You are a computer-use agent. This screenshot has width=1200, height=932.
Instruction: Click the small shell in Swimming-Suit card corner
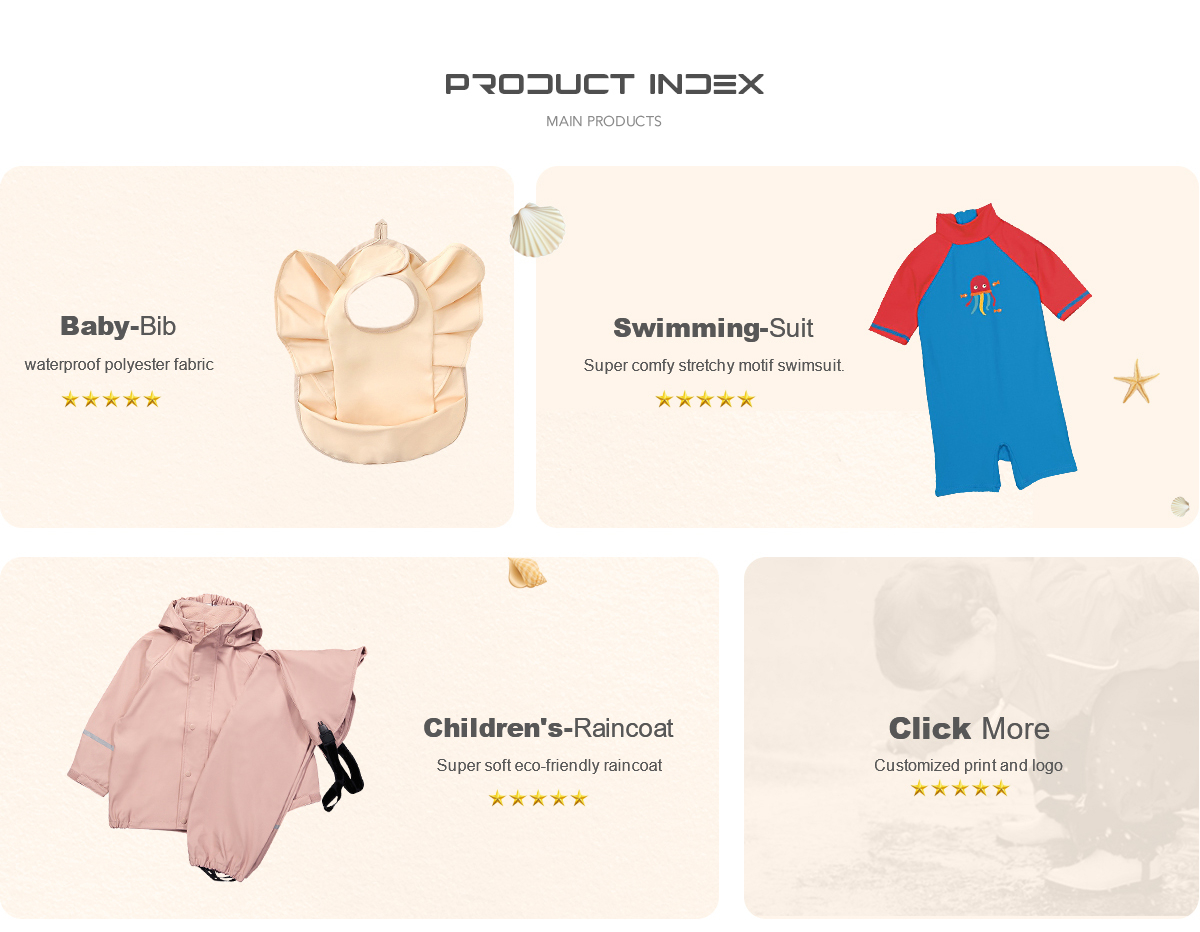[1180, 506]
